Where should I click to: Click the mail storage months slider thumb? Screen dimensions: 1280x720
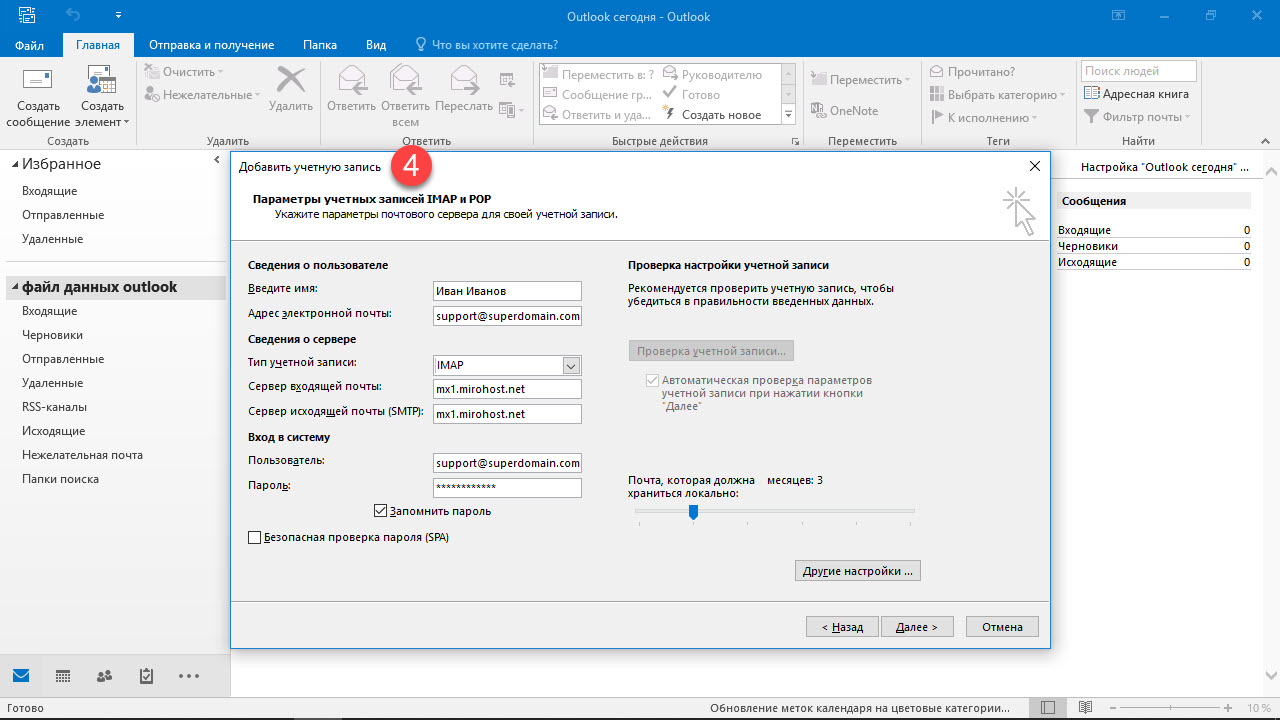coord(693,511)
